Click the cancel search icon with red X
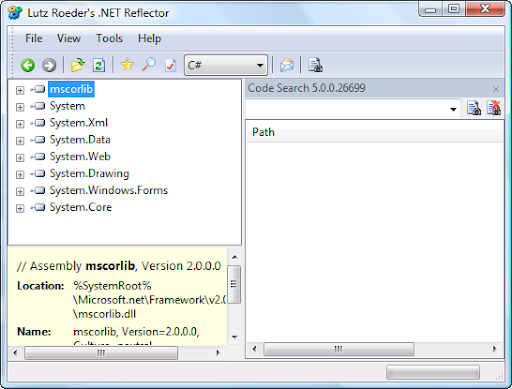Image resolution: width=512 pixels, height=389 pixels. click(494, 108)
